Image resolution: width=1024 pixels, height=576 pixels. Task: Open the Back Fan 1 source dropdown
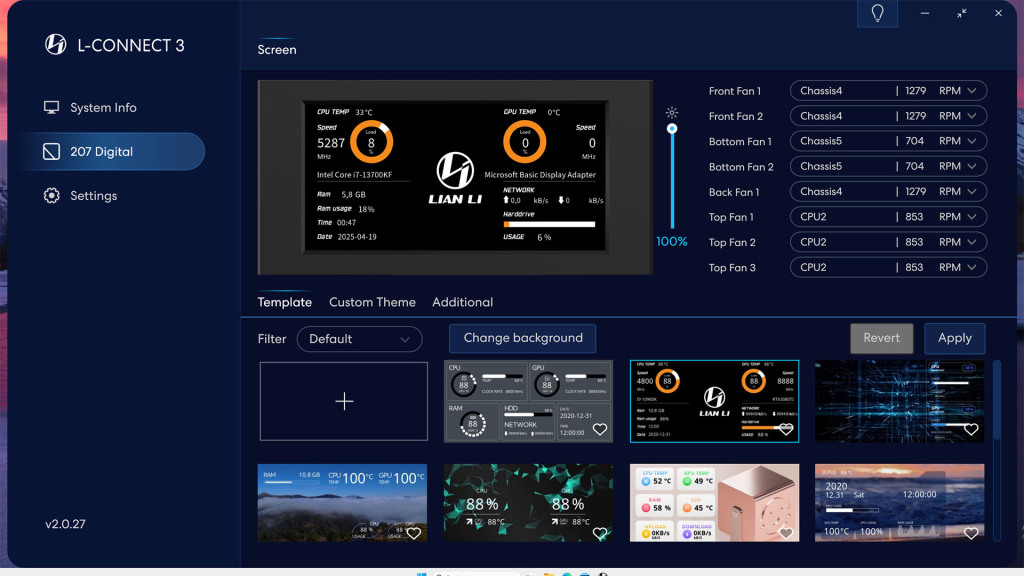pyautogui.click(x=888, y=191)
